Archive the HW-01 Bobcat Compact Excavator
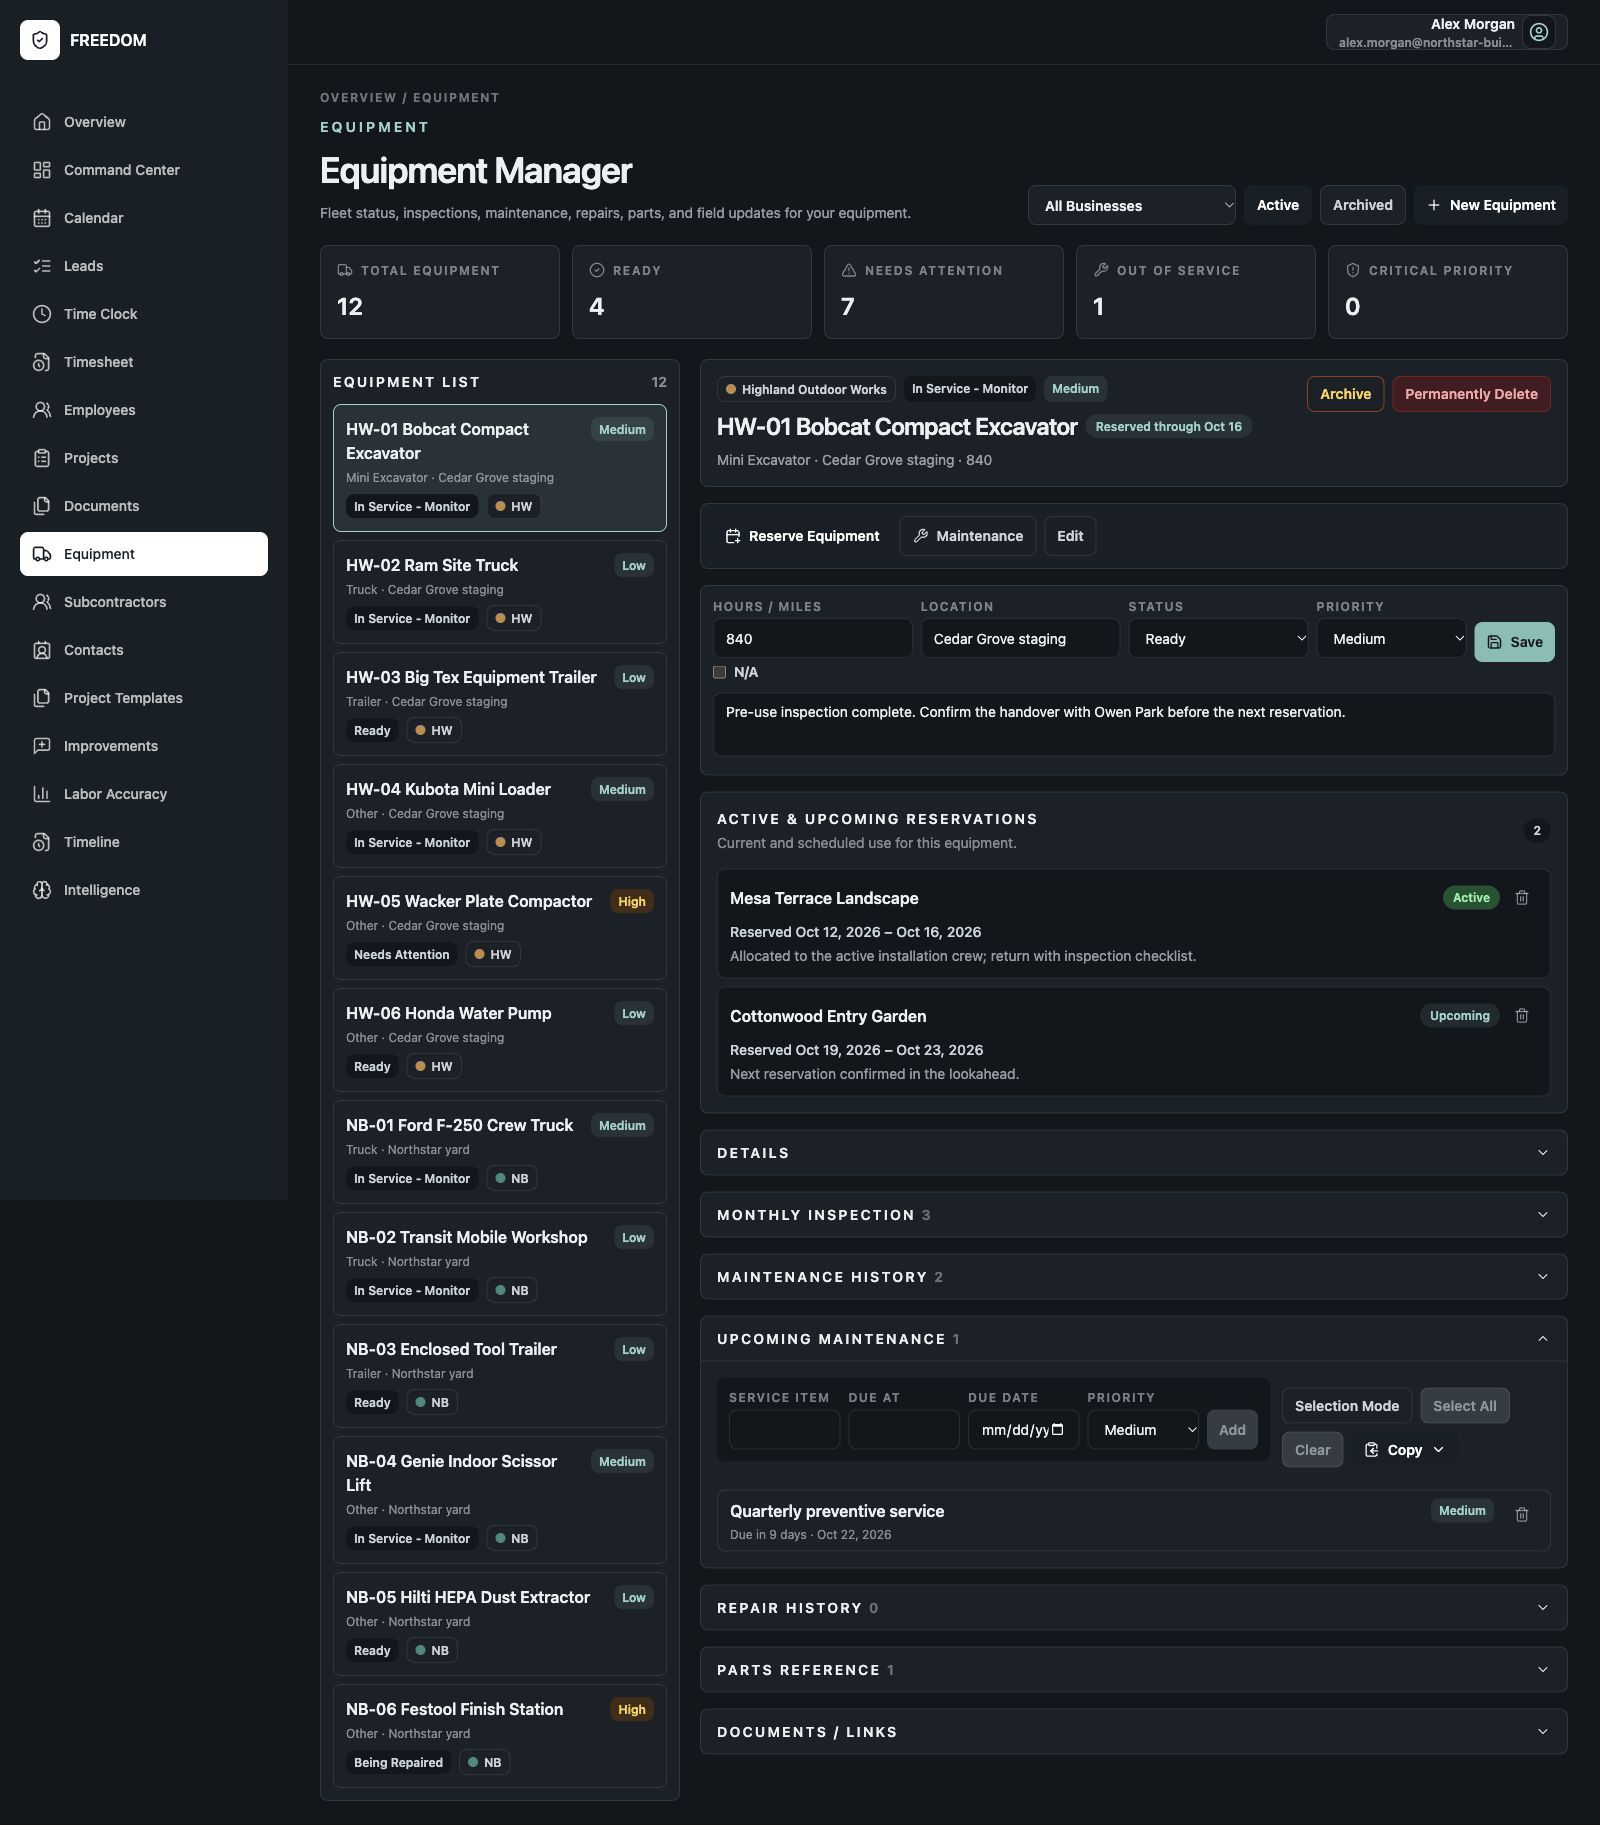 click(x=1345, y=394)
